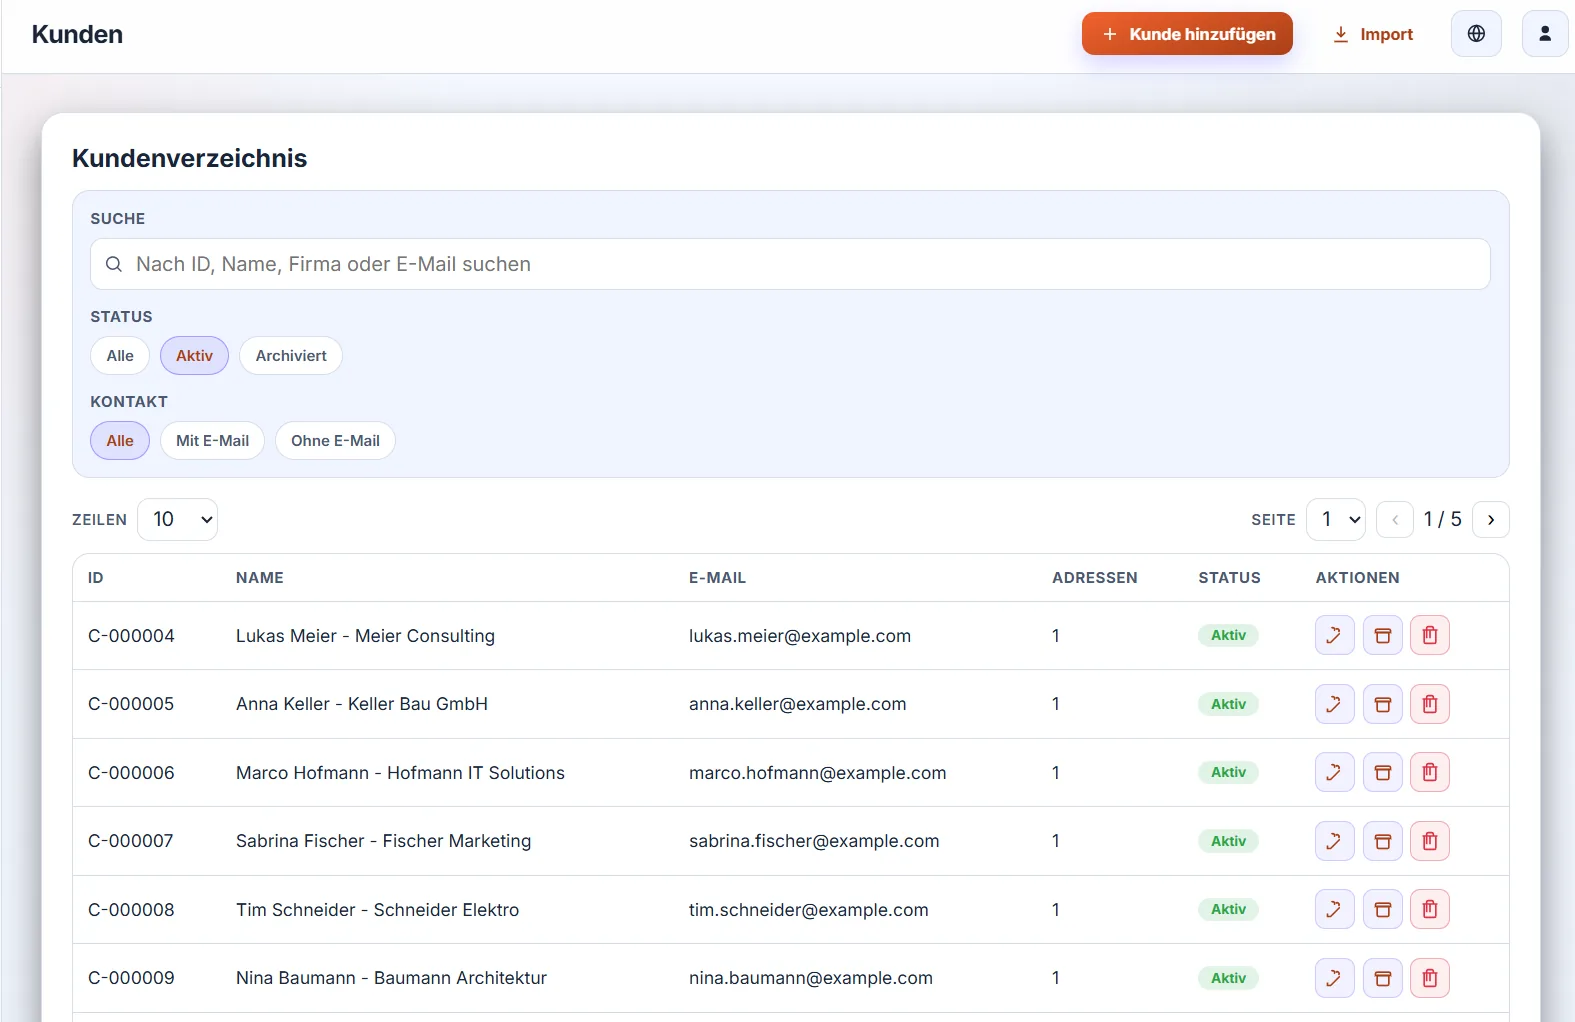
Task: Delete customer Tim Schneider
Action: [x=1430, y=909]
